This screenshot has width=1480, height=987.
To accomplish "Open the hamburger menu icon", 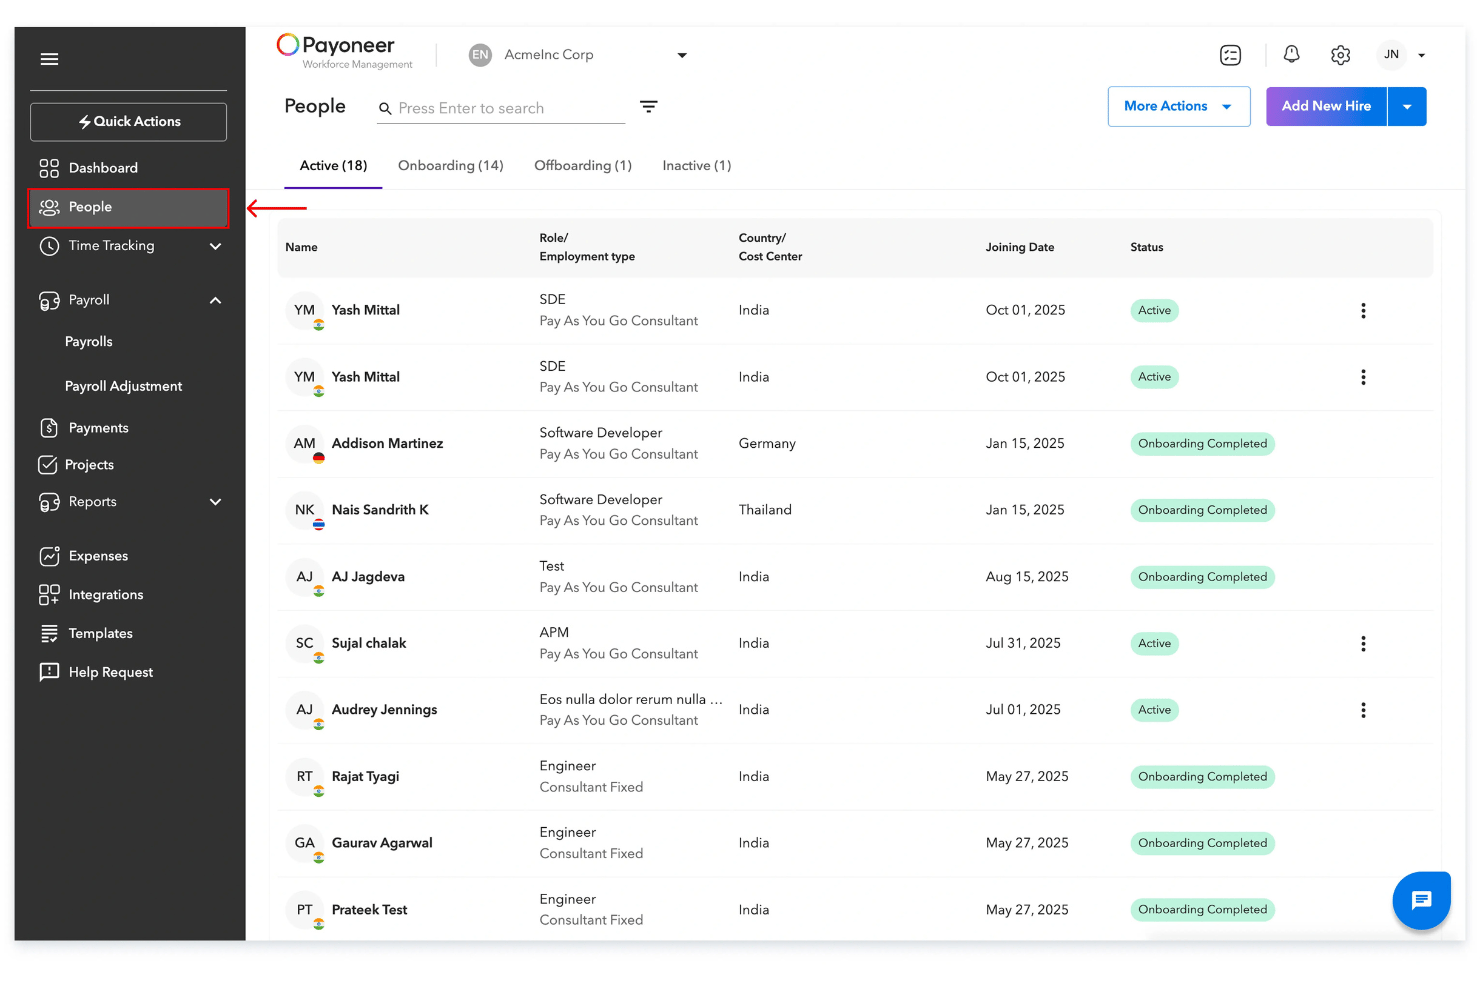I will click(49, 59).
